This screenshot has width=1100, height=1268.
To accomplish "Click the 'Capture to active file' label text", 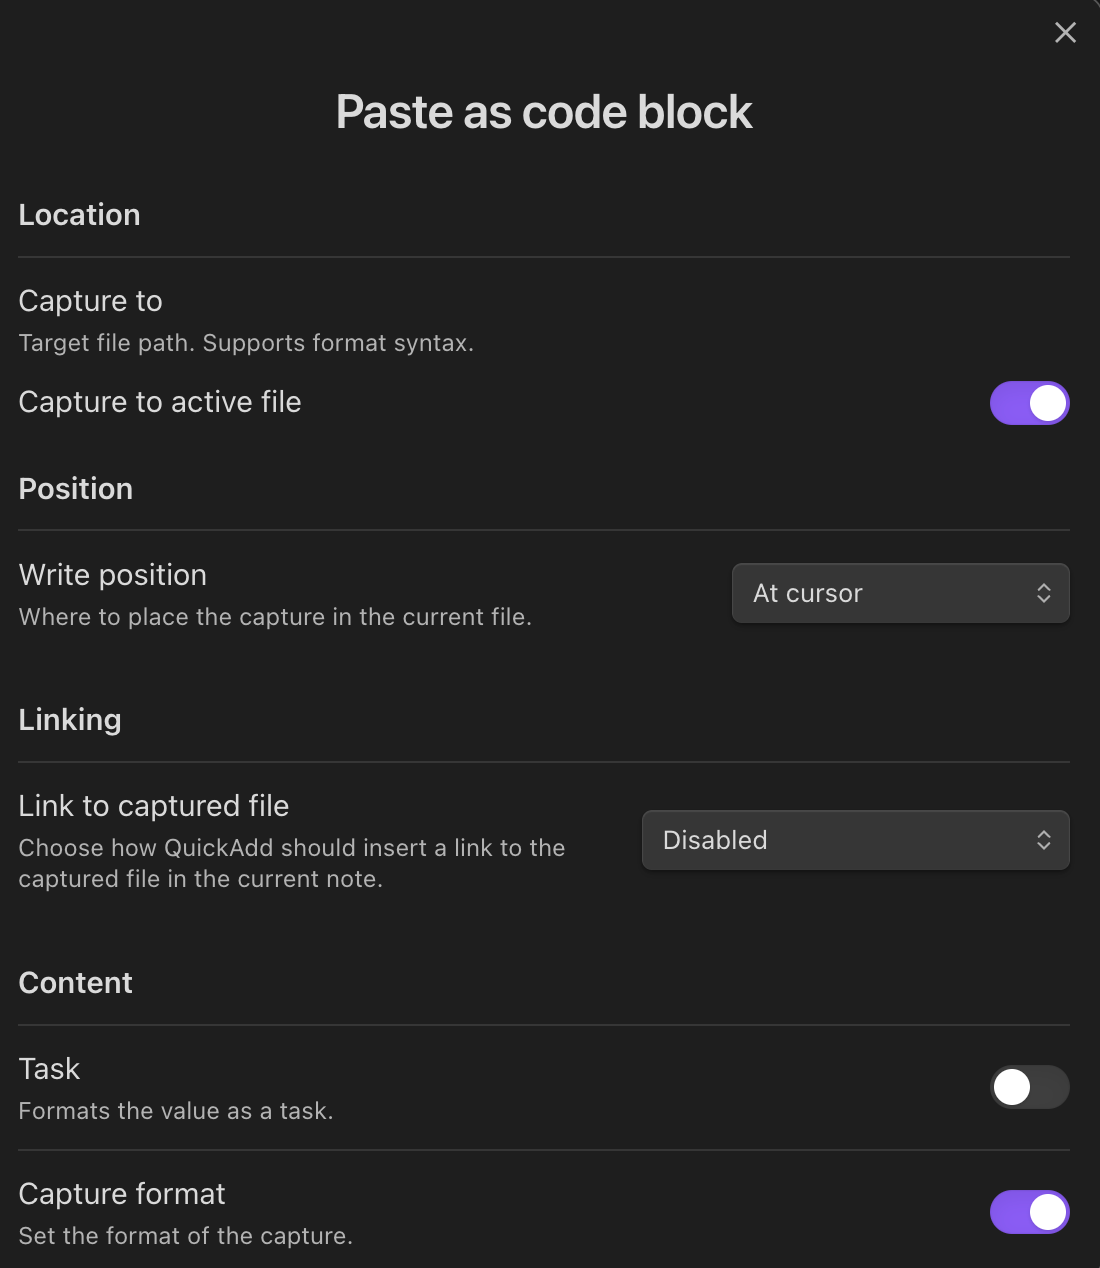I will [x=160, y=402].
